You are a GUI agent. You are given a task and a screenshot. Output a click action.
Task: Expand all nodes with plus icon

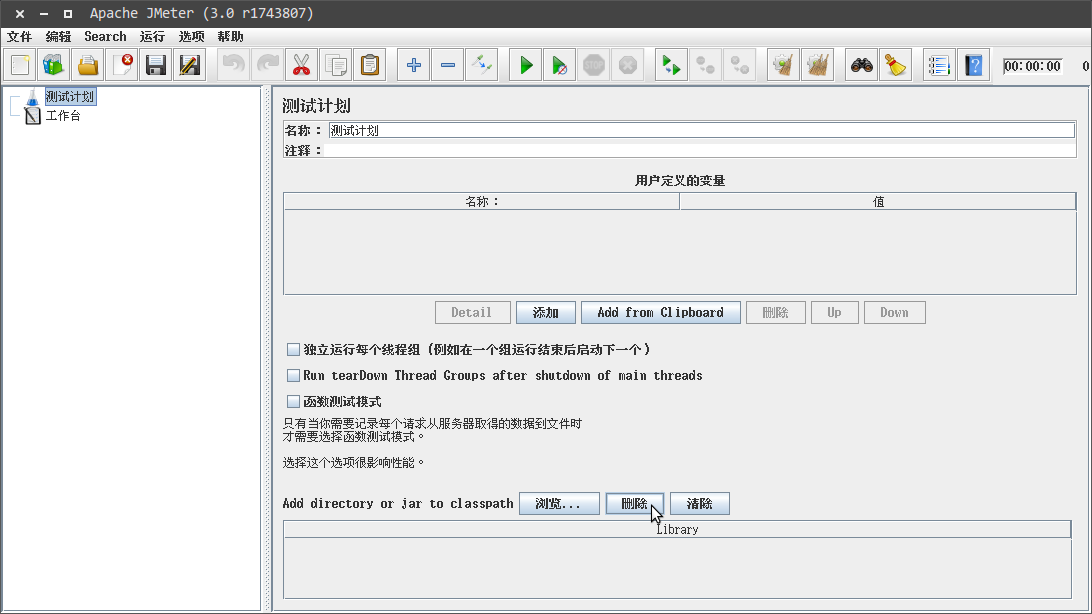point(414,65)
